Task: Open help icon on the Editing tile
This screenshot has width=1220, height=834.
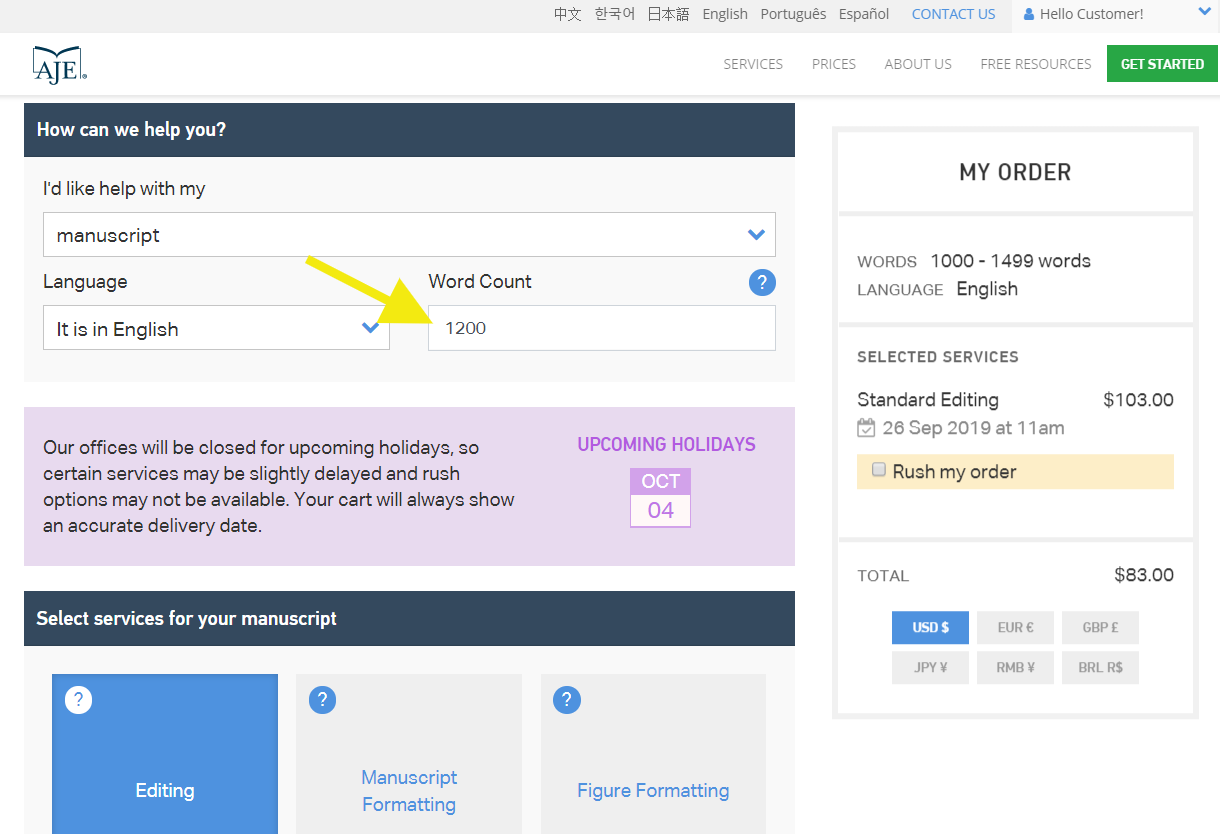Action: click(x=78, y=700)
